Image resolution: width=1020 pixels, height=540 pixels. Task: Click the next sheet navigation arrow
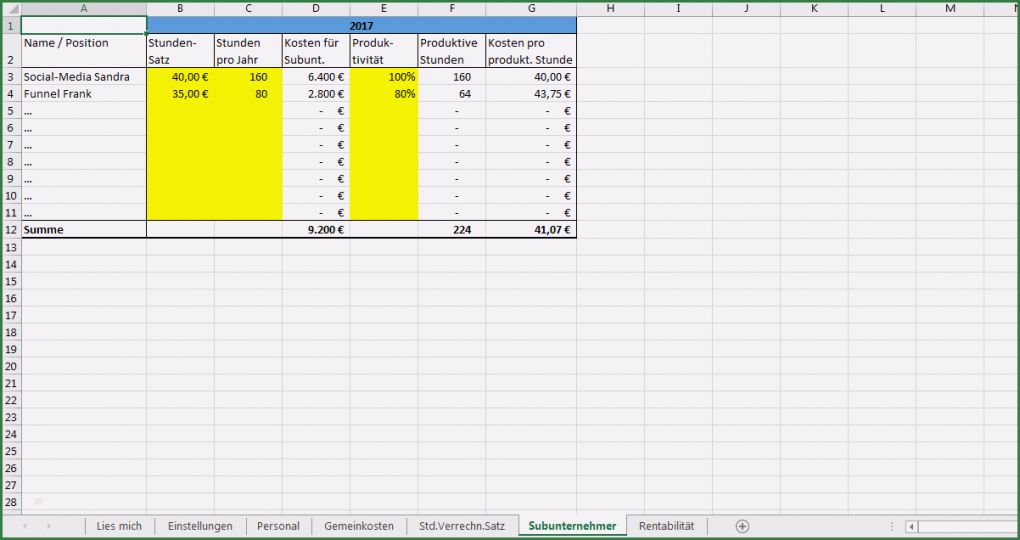[x=48, y=526]
